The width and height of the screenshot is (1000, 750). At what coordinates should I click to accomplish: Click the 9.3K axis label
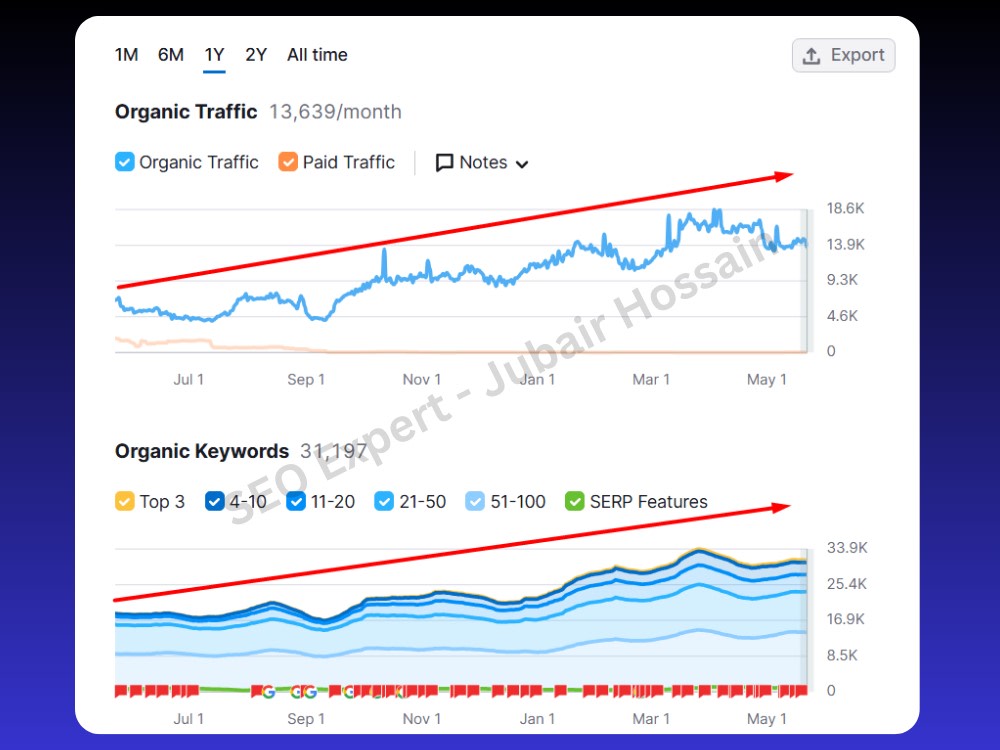842,279
